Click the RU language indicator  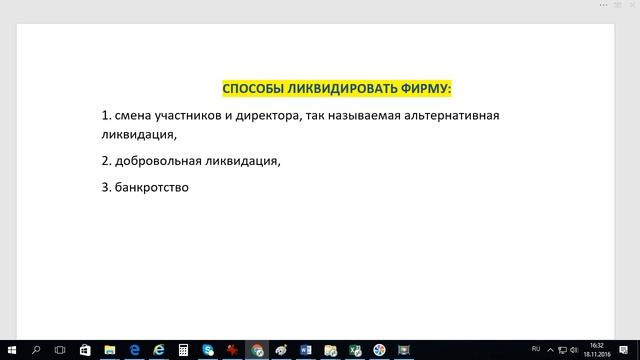[536, 349]
